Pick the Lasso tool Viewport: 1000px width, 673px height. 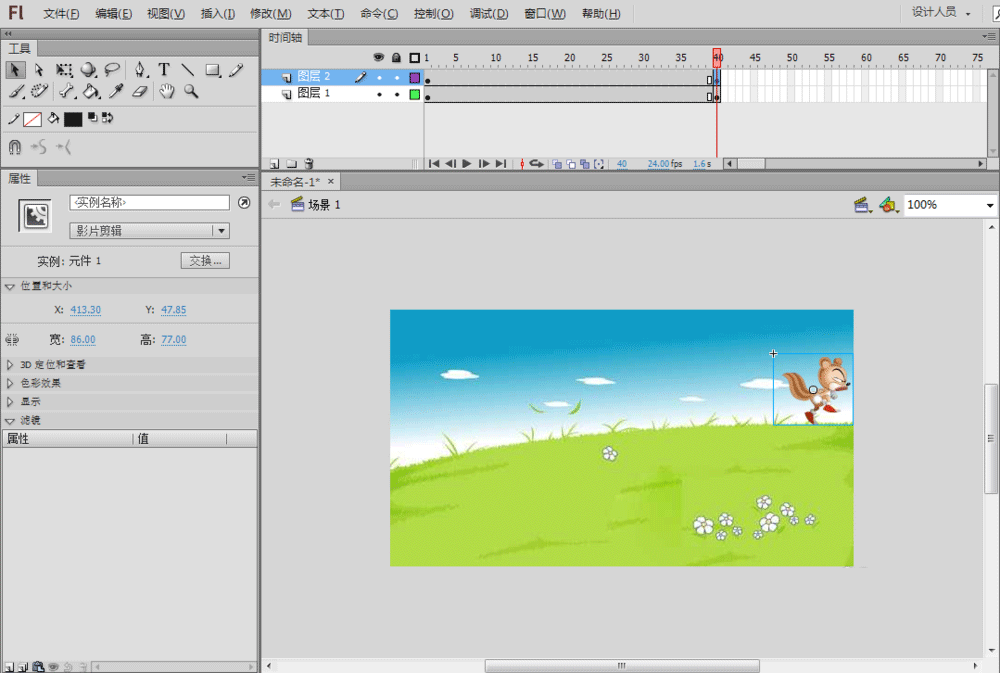pos(112,70)
